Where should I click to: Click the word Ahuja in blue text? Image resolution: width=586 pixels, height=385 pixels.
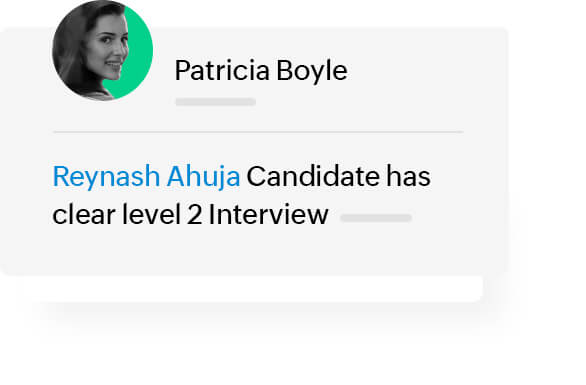click(x=203, y=177)
